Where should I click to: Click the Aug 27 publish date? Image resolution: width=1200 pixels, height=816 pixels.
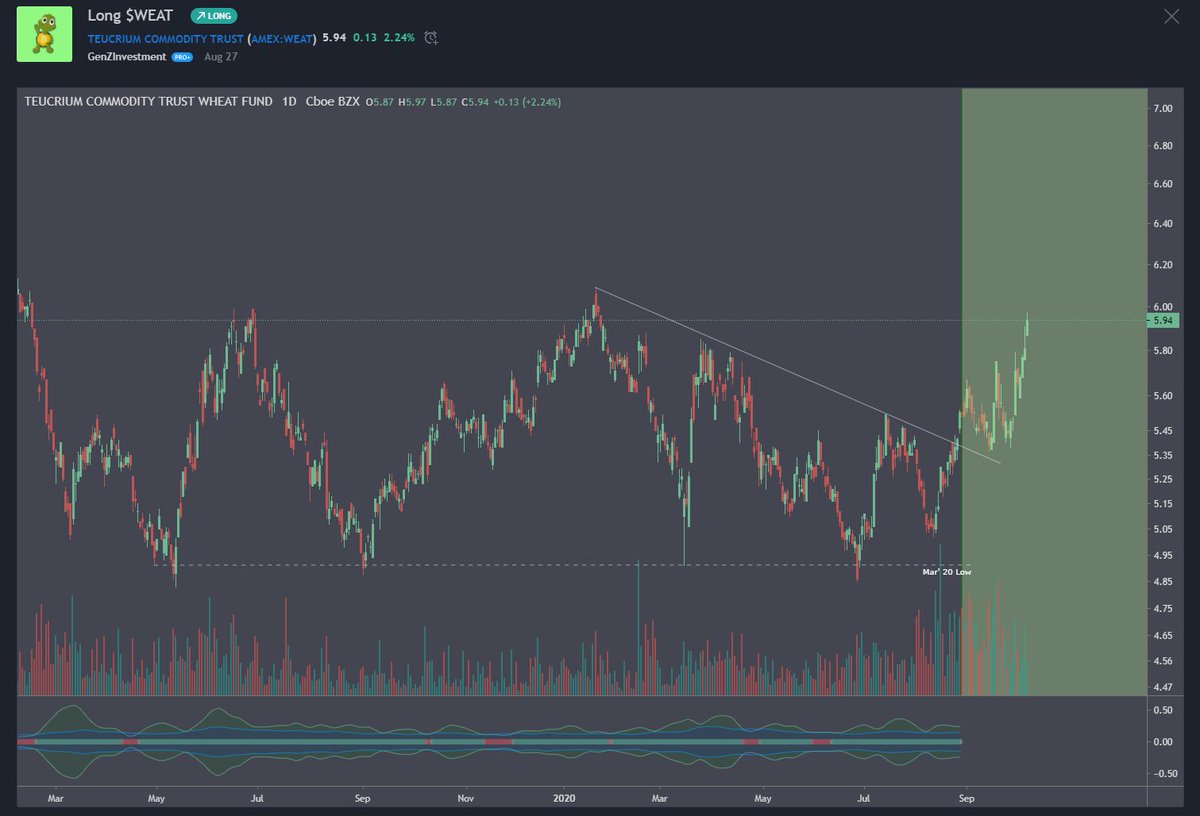pos(219,57)
